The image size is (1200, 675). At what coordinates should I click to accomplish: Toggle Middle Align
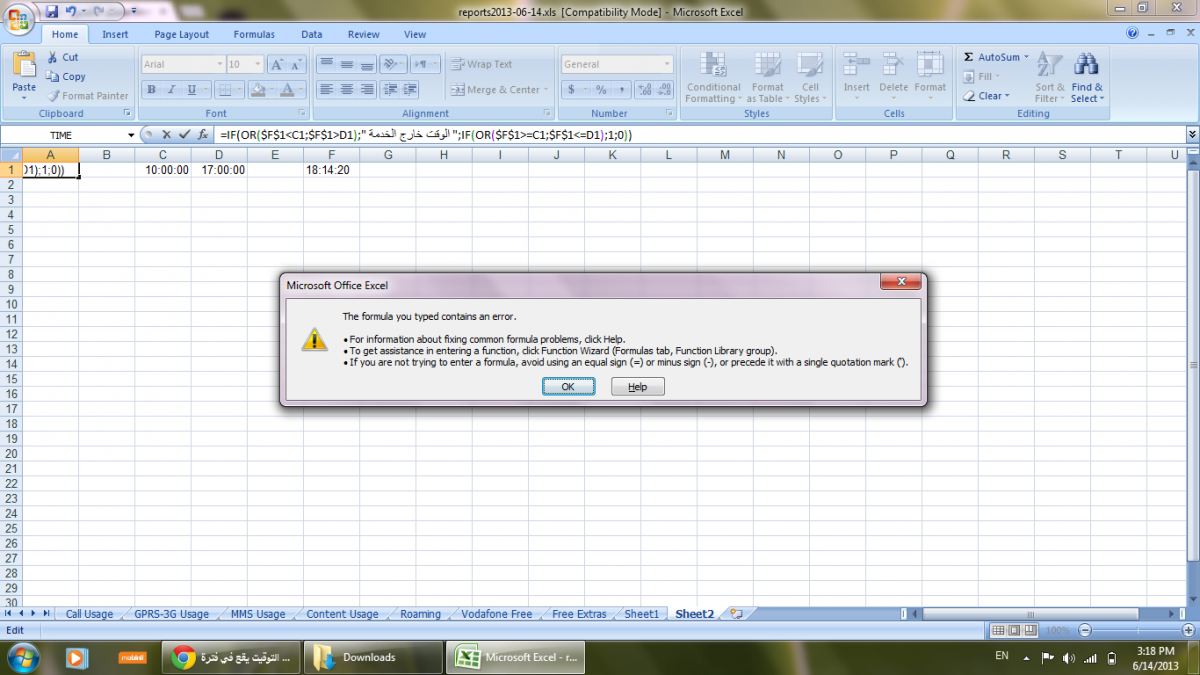click(x=346, y=64)
